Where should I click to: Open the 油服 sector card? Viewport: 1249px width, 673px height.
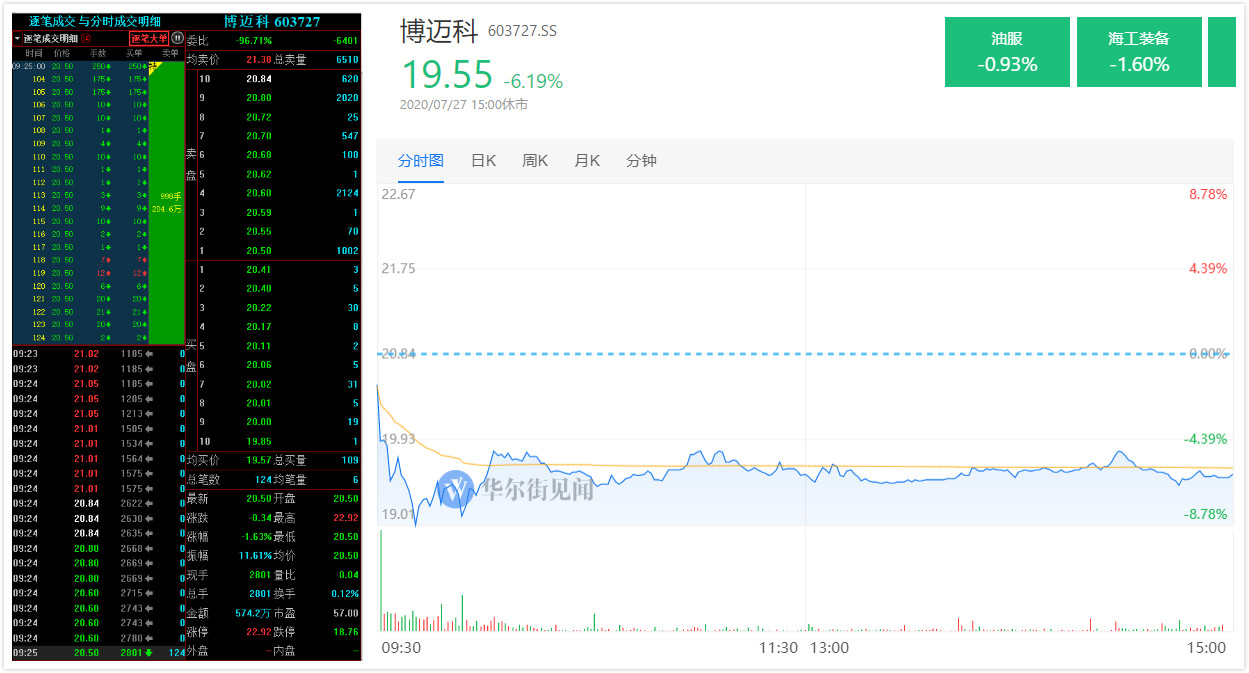click(1007, 52)
